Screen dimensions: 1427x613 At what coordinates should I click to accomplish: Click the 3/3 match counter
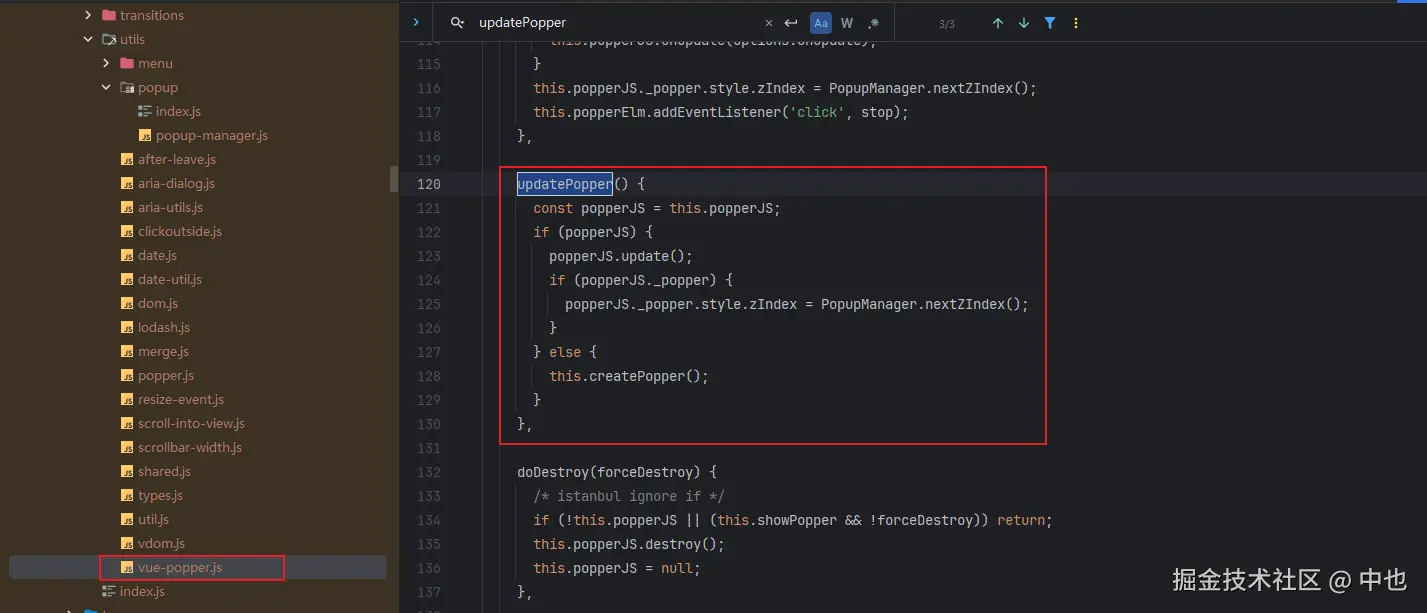(x=946, y=24)
